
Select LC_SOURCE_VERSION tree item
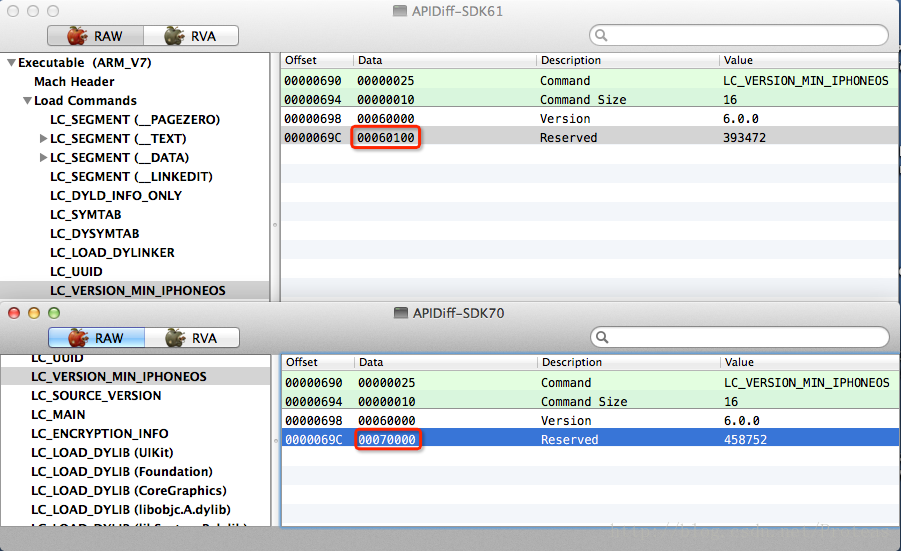coord(96,395)
